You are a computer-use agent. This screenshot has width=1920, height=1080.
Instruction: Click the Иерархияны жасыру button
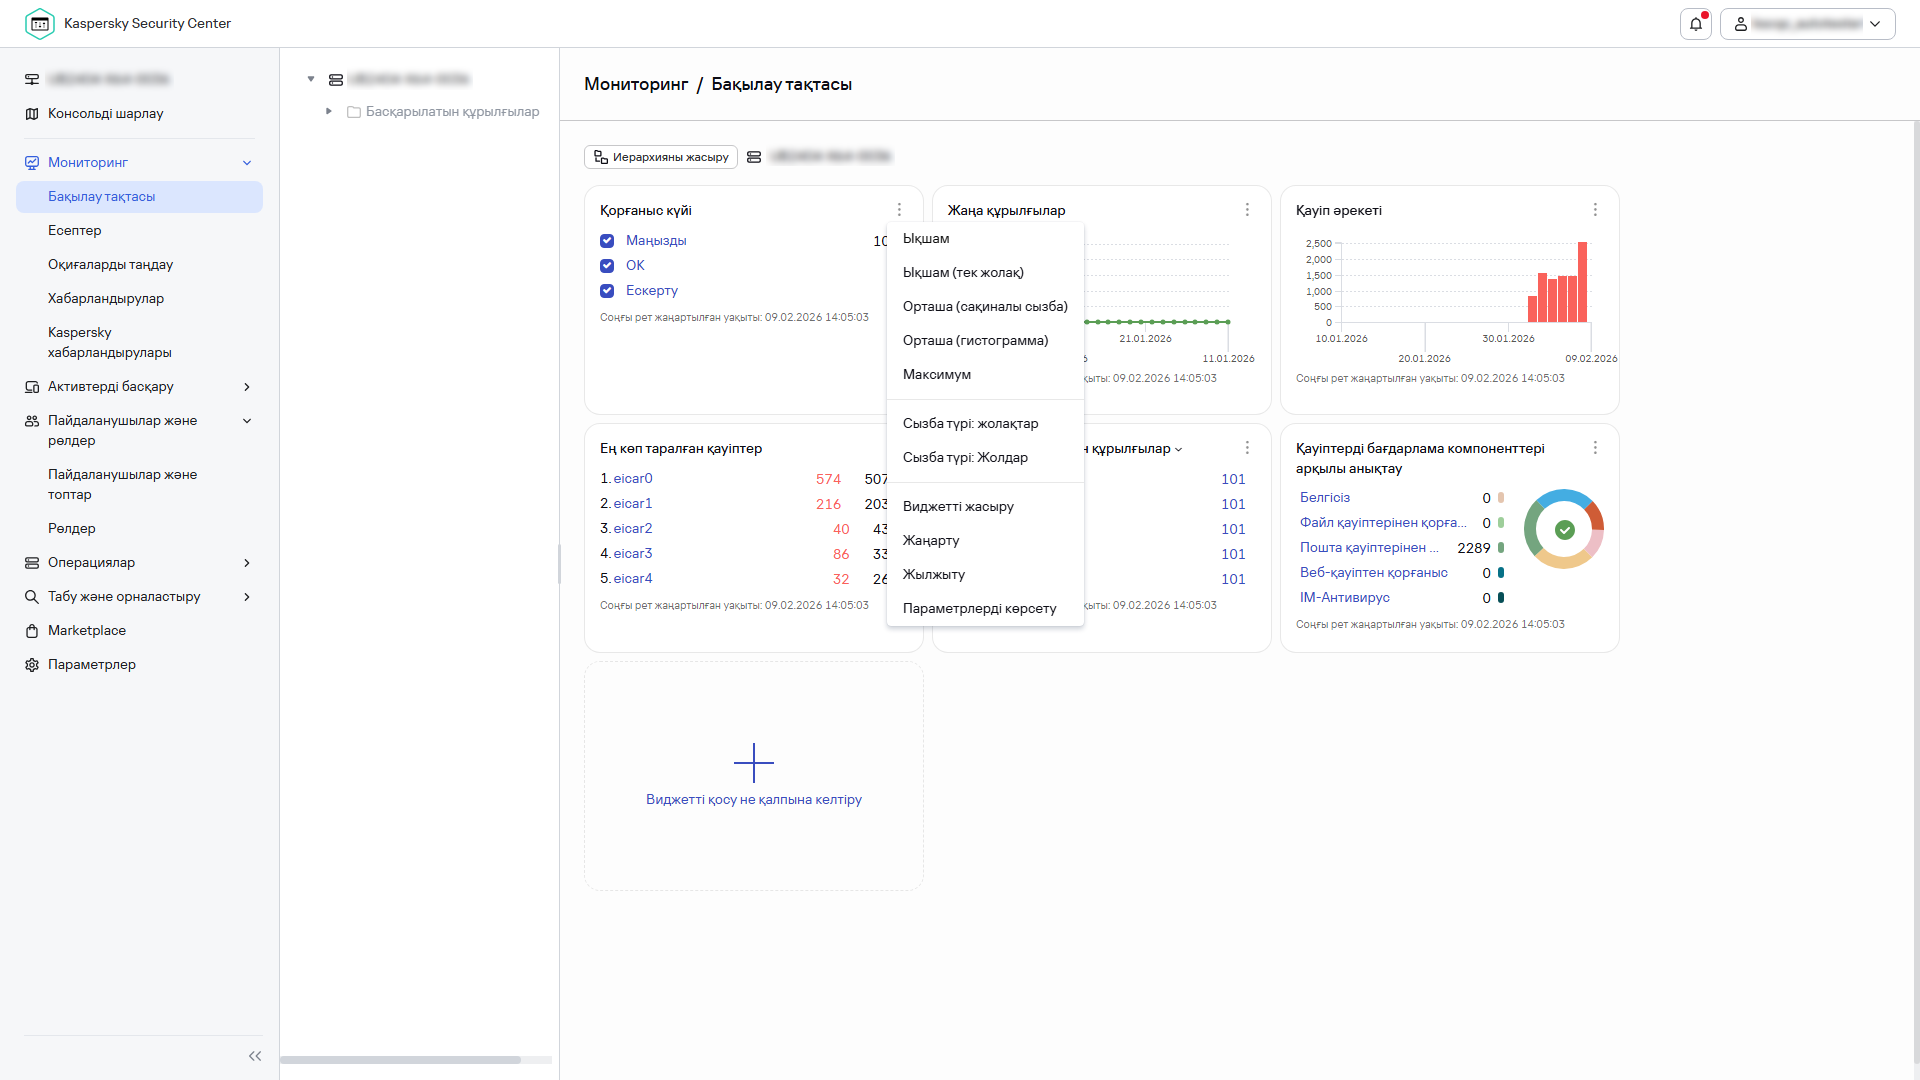[661, 157]
